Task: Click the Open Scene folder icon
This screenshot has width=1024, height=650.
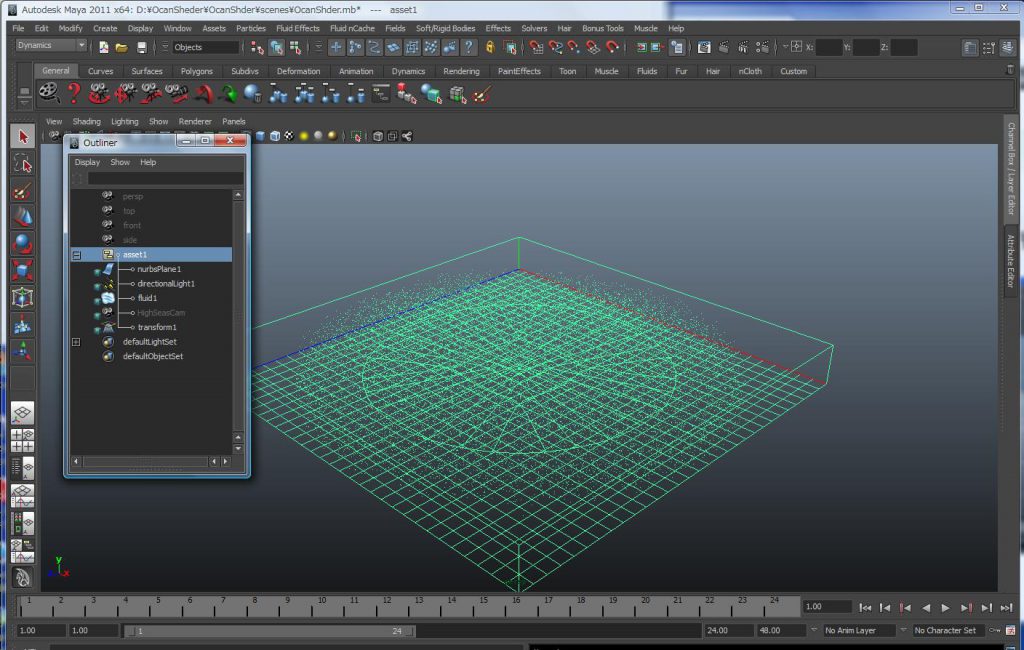Action: click(121, 47)
